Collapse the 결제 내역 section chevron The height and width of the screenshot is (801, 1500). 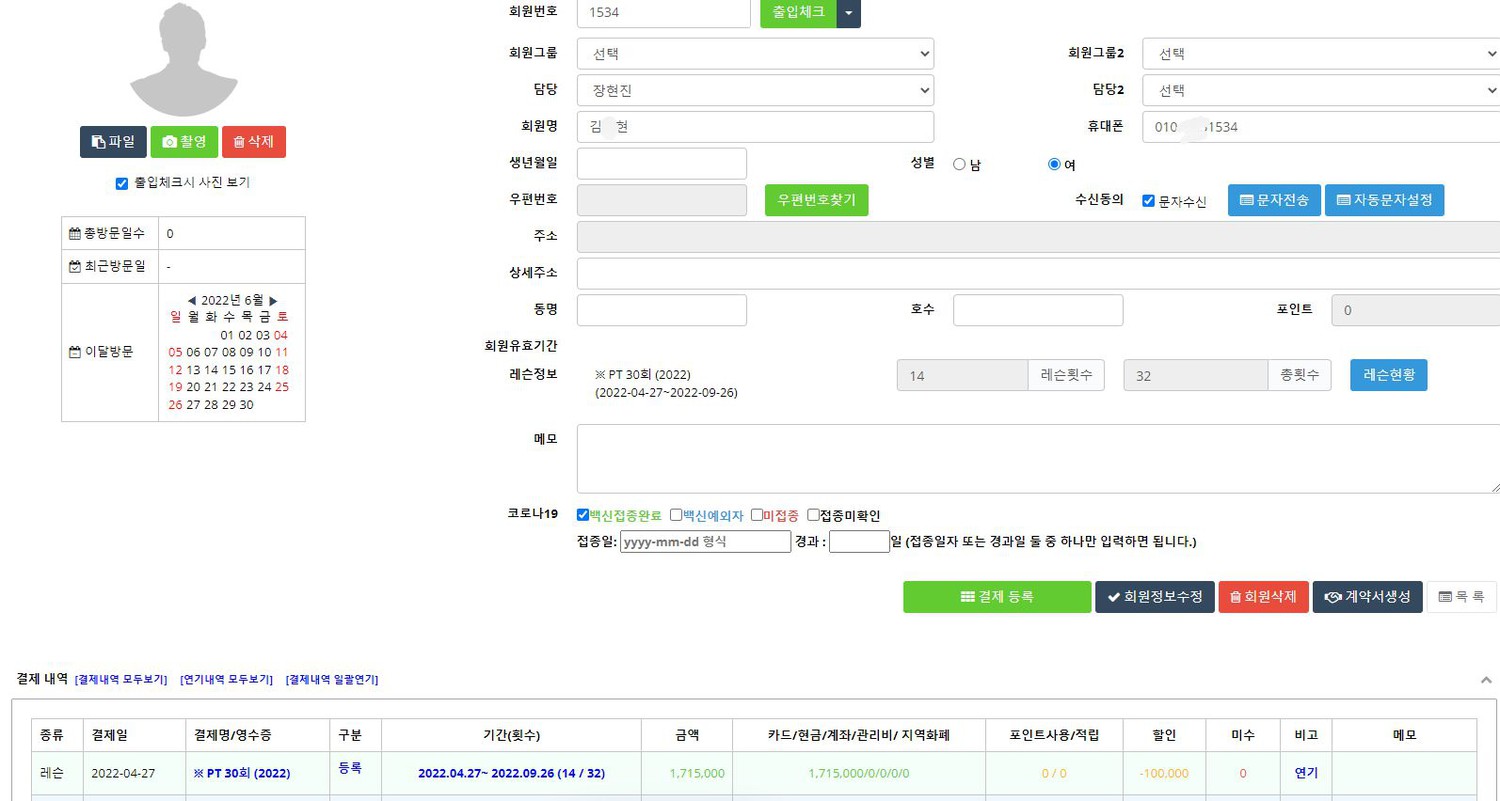coord(1486,680)
